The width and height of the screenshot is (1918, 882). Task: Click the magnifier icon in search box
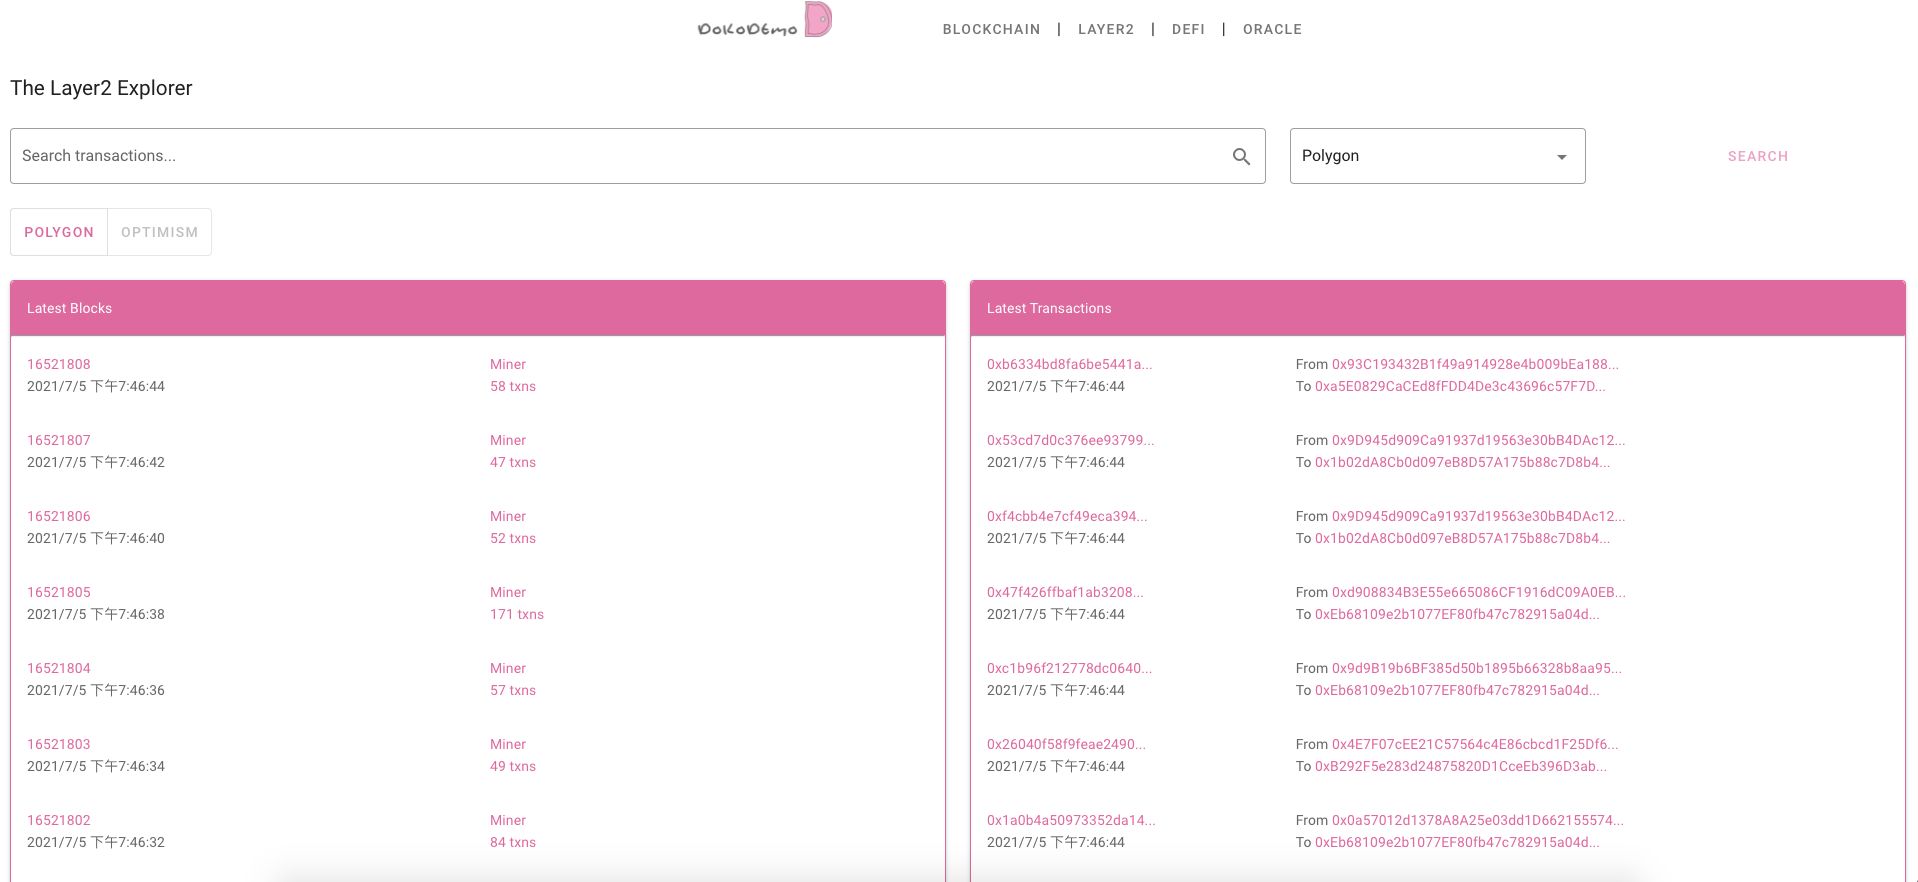1241,156
